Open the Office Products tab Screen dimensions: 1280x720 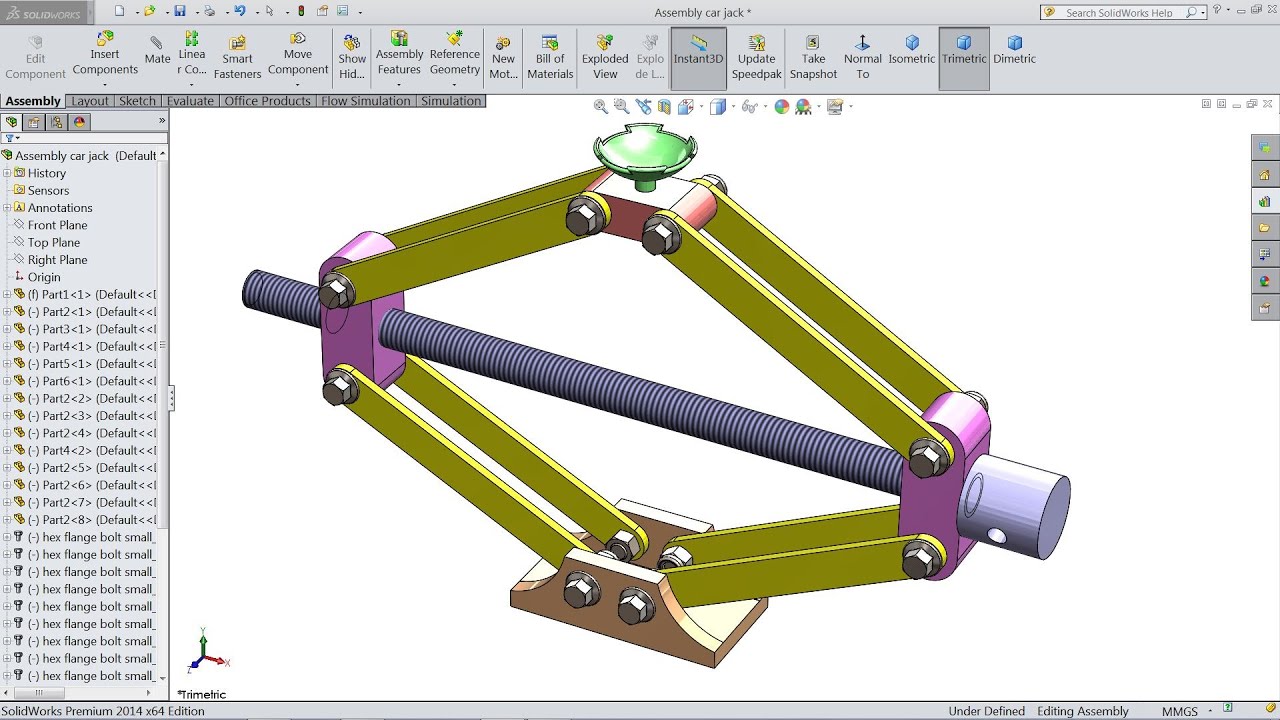268,101
